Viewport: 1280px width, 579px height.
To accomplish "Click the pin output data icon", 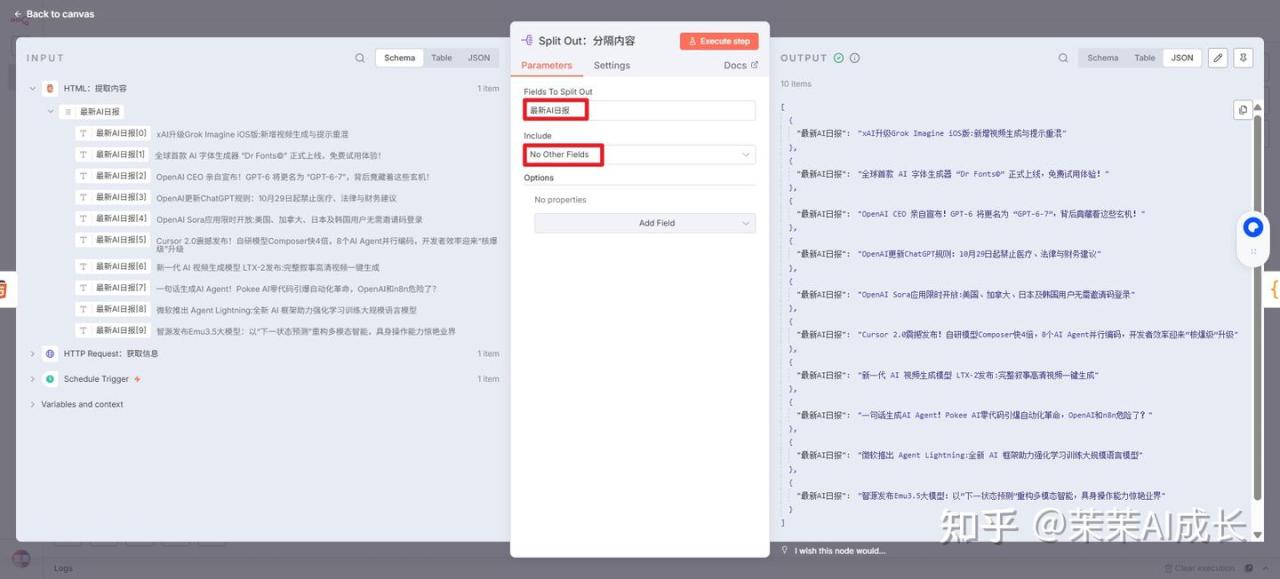I will pos(1243,58).
